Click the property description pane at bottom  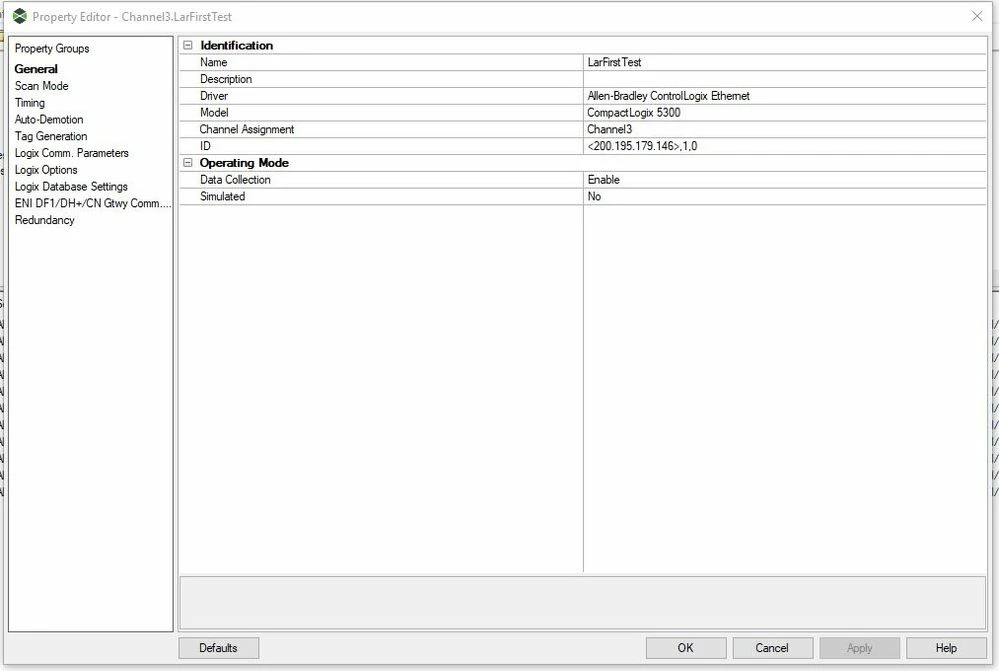click(x=582, y=603)
